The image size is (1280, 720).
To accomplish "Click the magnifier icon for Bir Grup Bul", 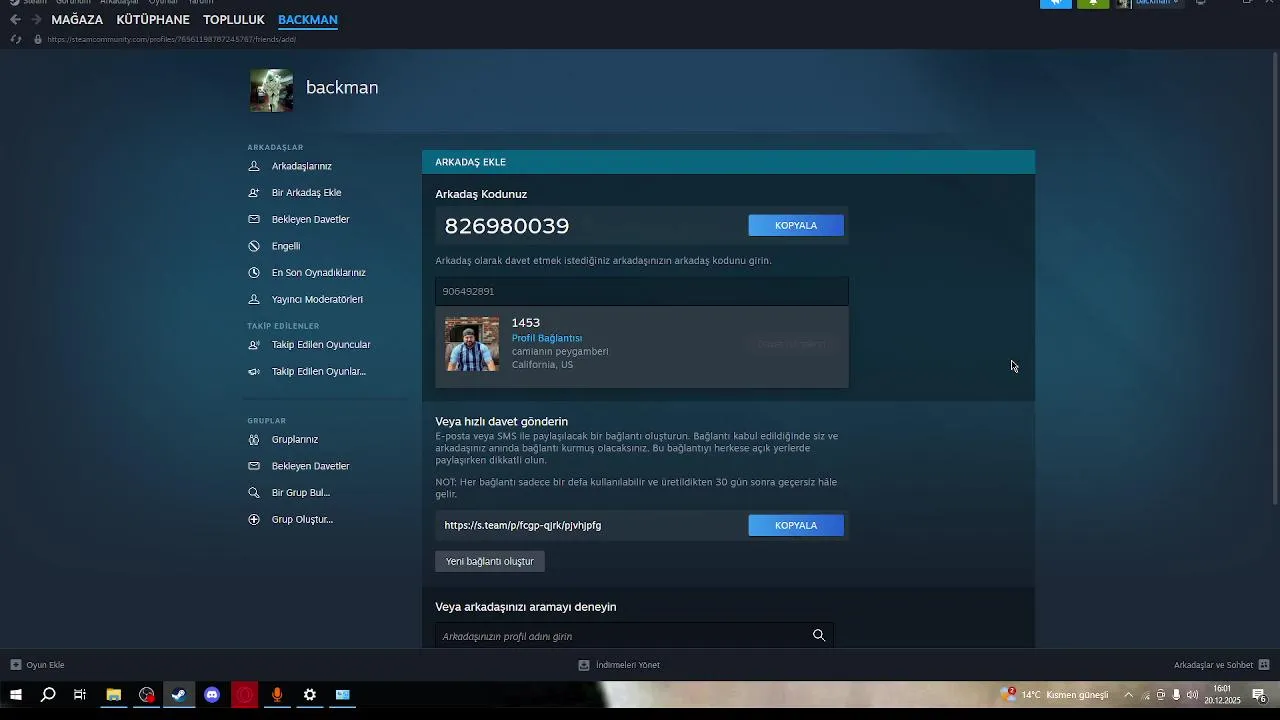I will [254, 492].
